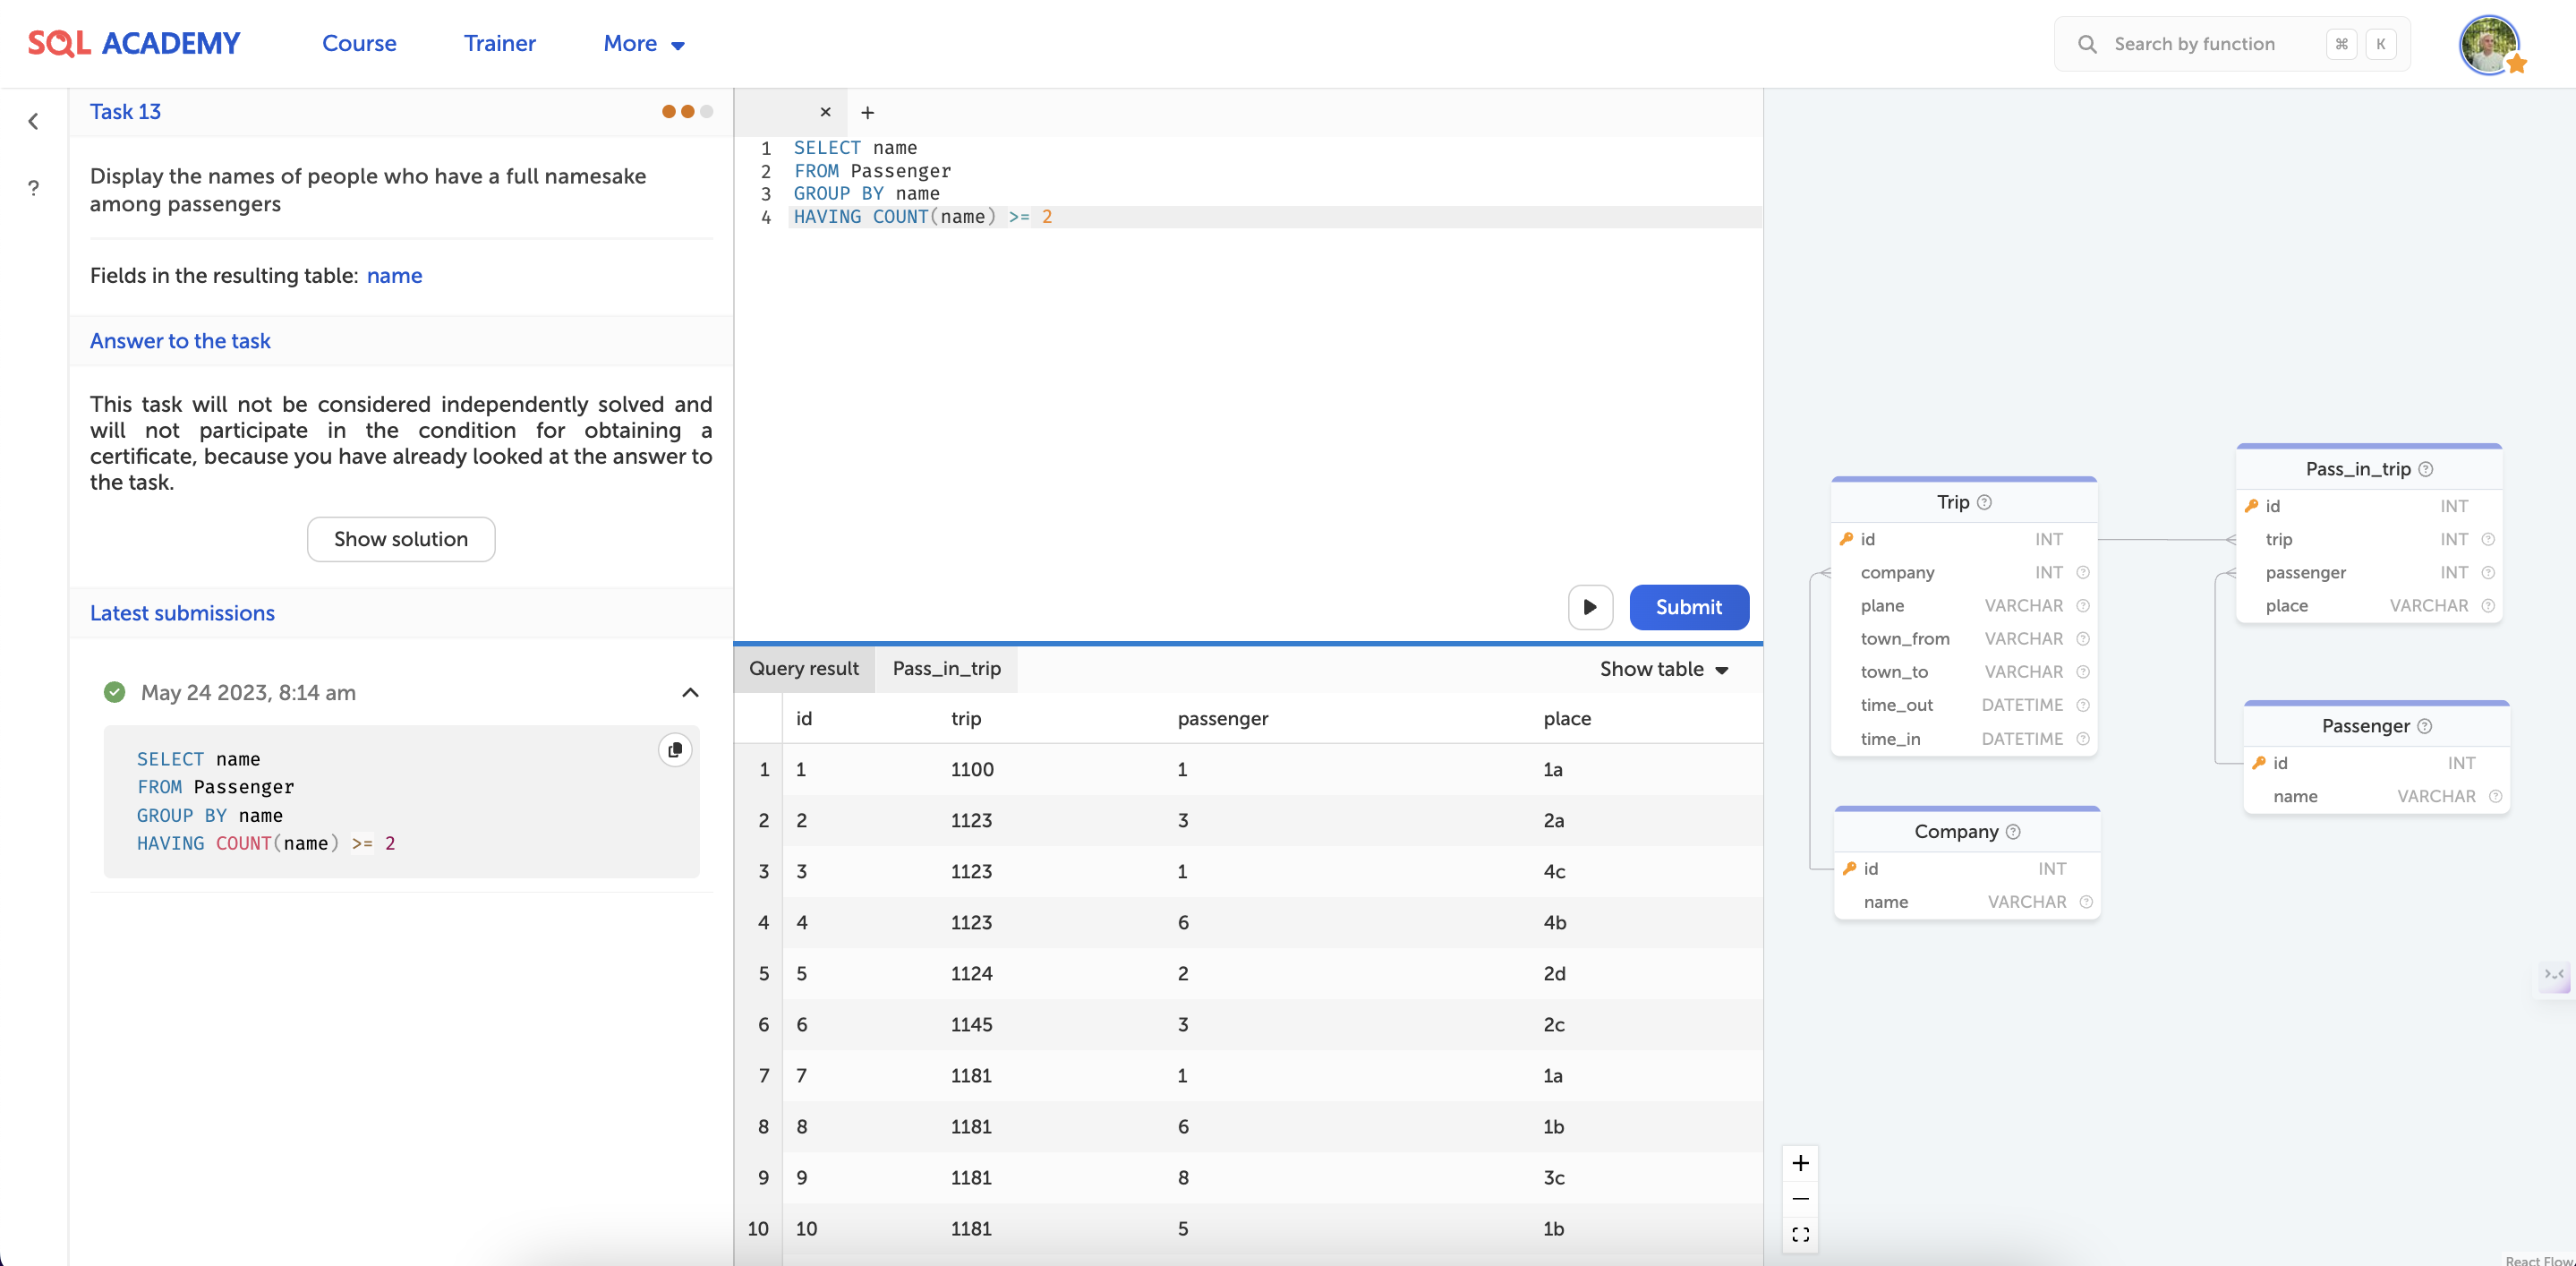Select the cell with place 3c
The width and height of the screenshot is (2576, 1266).
pos(1553,1177)
